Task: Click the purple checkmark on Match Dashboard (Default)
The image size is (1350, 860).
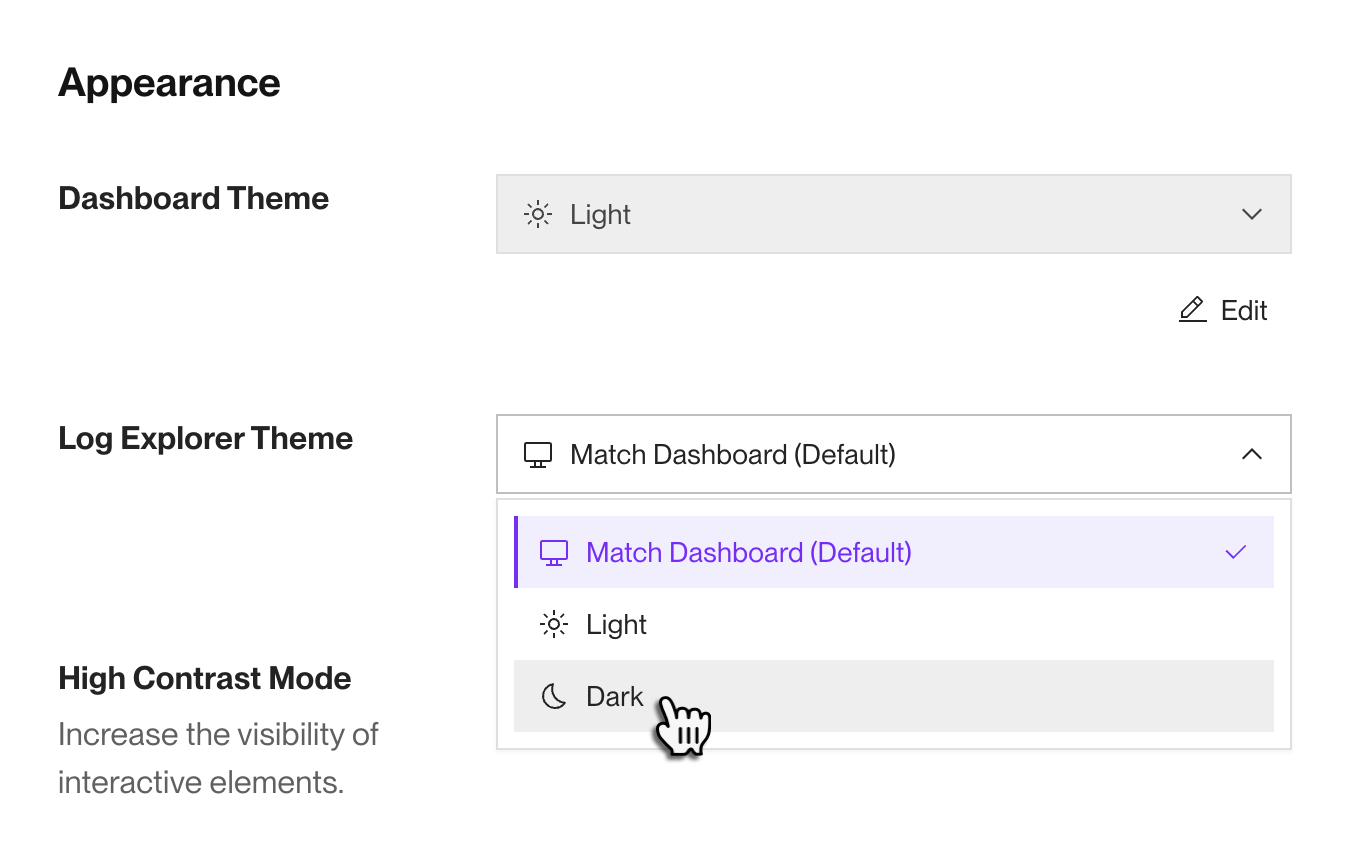Action: coord(1236,551)
